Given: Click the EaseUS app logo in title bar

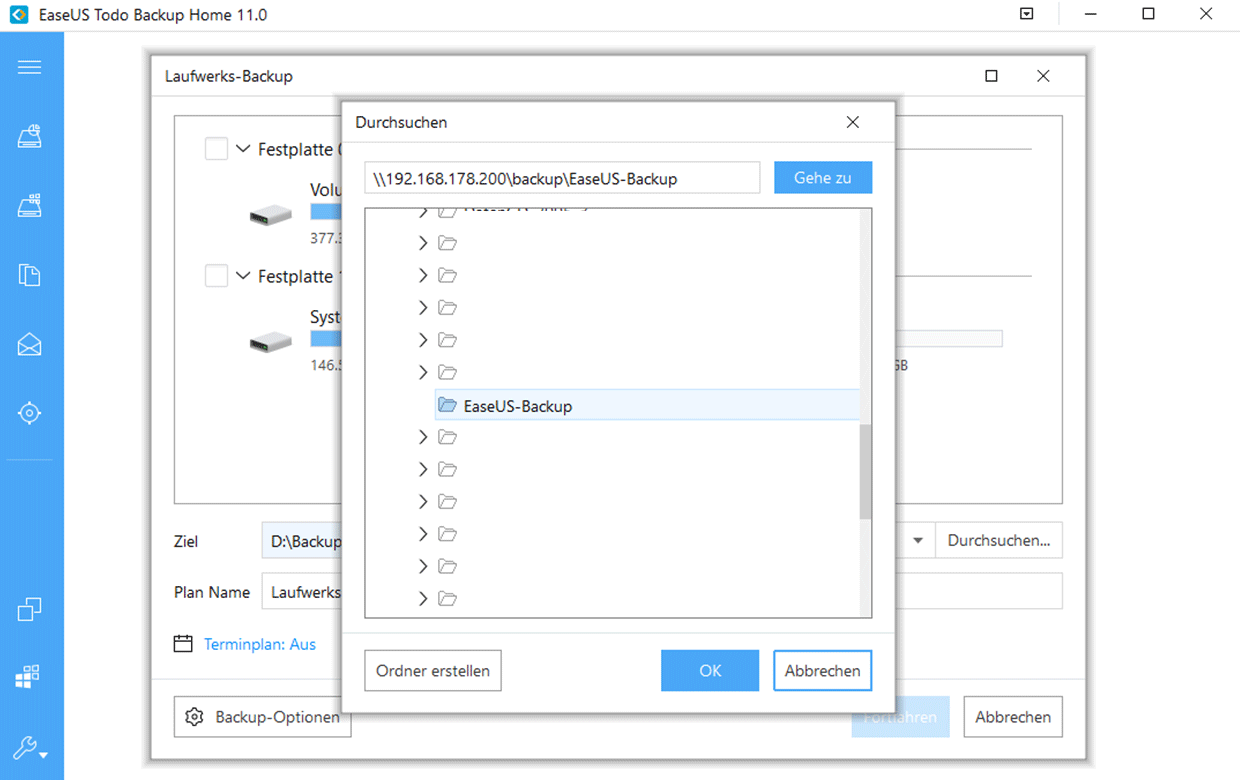Looking at the screenshot, I should pos(17,15).
